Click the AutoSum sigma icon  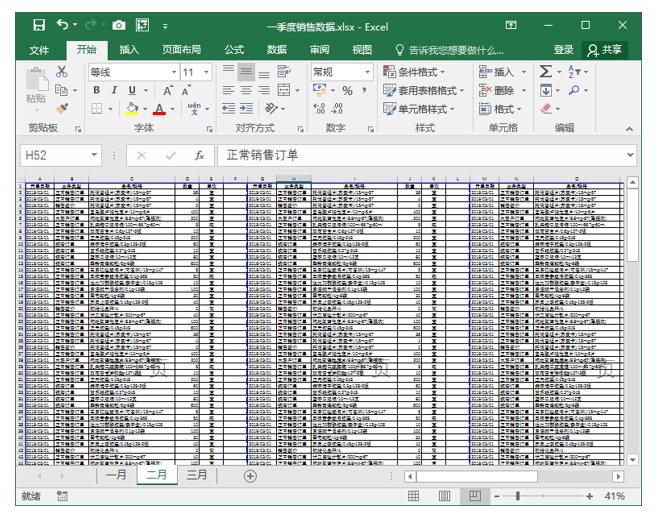[x=546, y=72]
